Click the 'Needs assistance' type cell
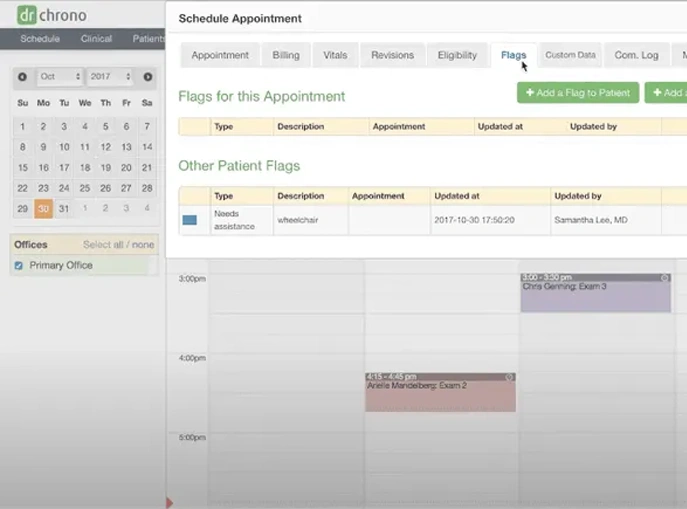Viewport: 687px width, 509px height. (x=242, y=220)
